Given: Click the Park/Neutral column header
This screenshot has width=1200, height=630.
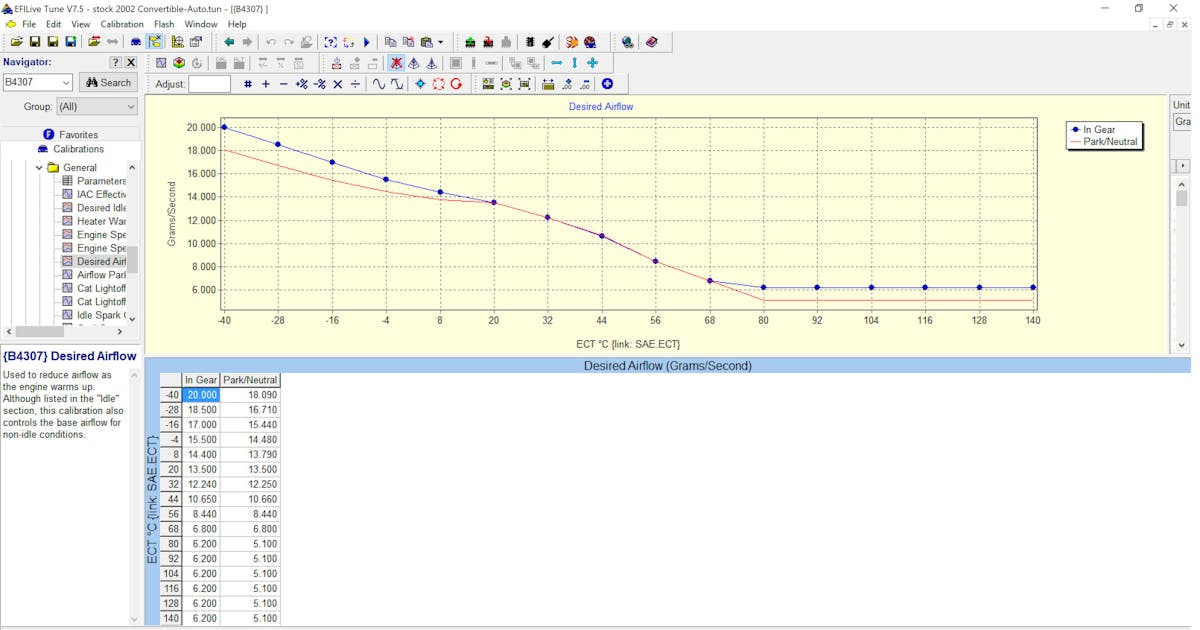Looking at the screenshot, I should pyautogui.click(x=250, y=380).
